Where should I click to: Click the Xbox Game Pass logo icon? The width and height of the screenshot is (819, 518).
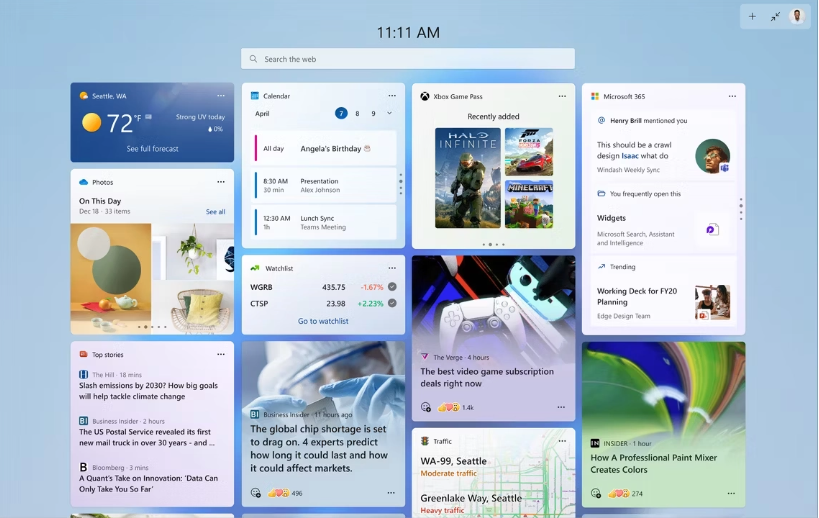click(x=425, y=97)
